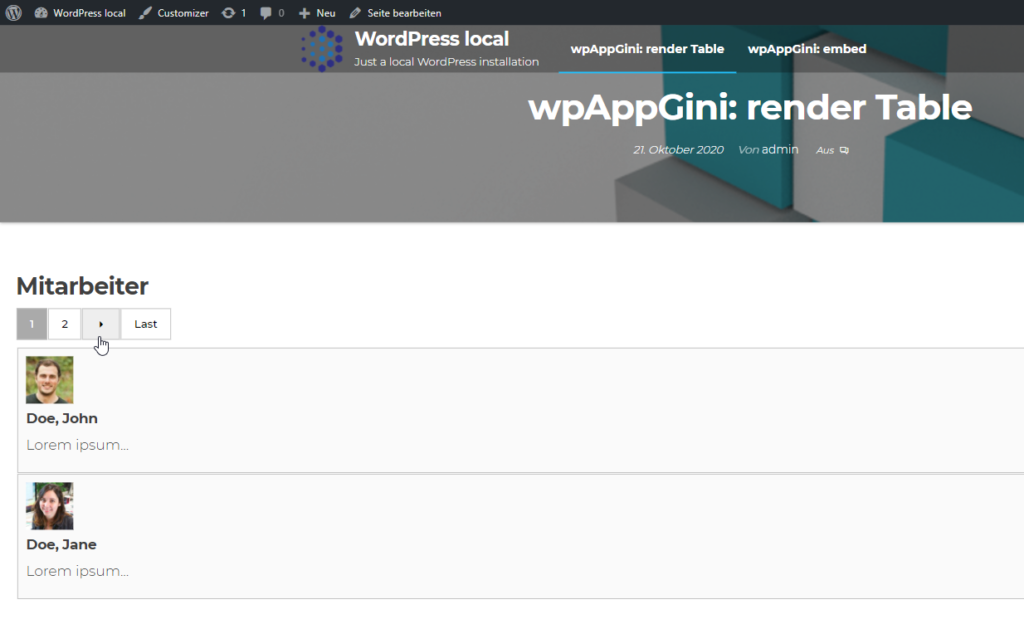
Task: Jump to the Last page
Action: (146, 324)
